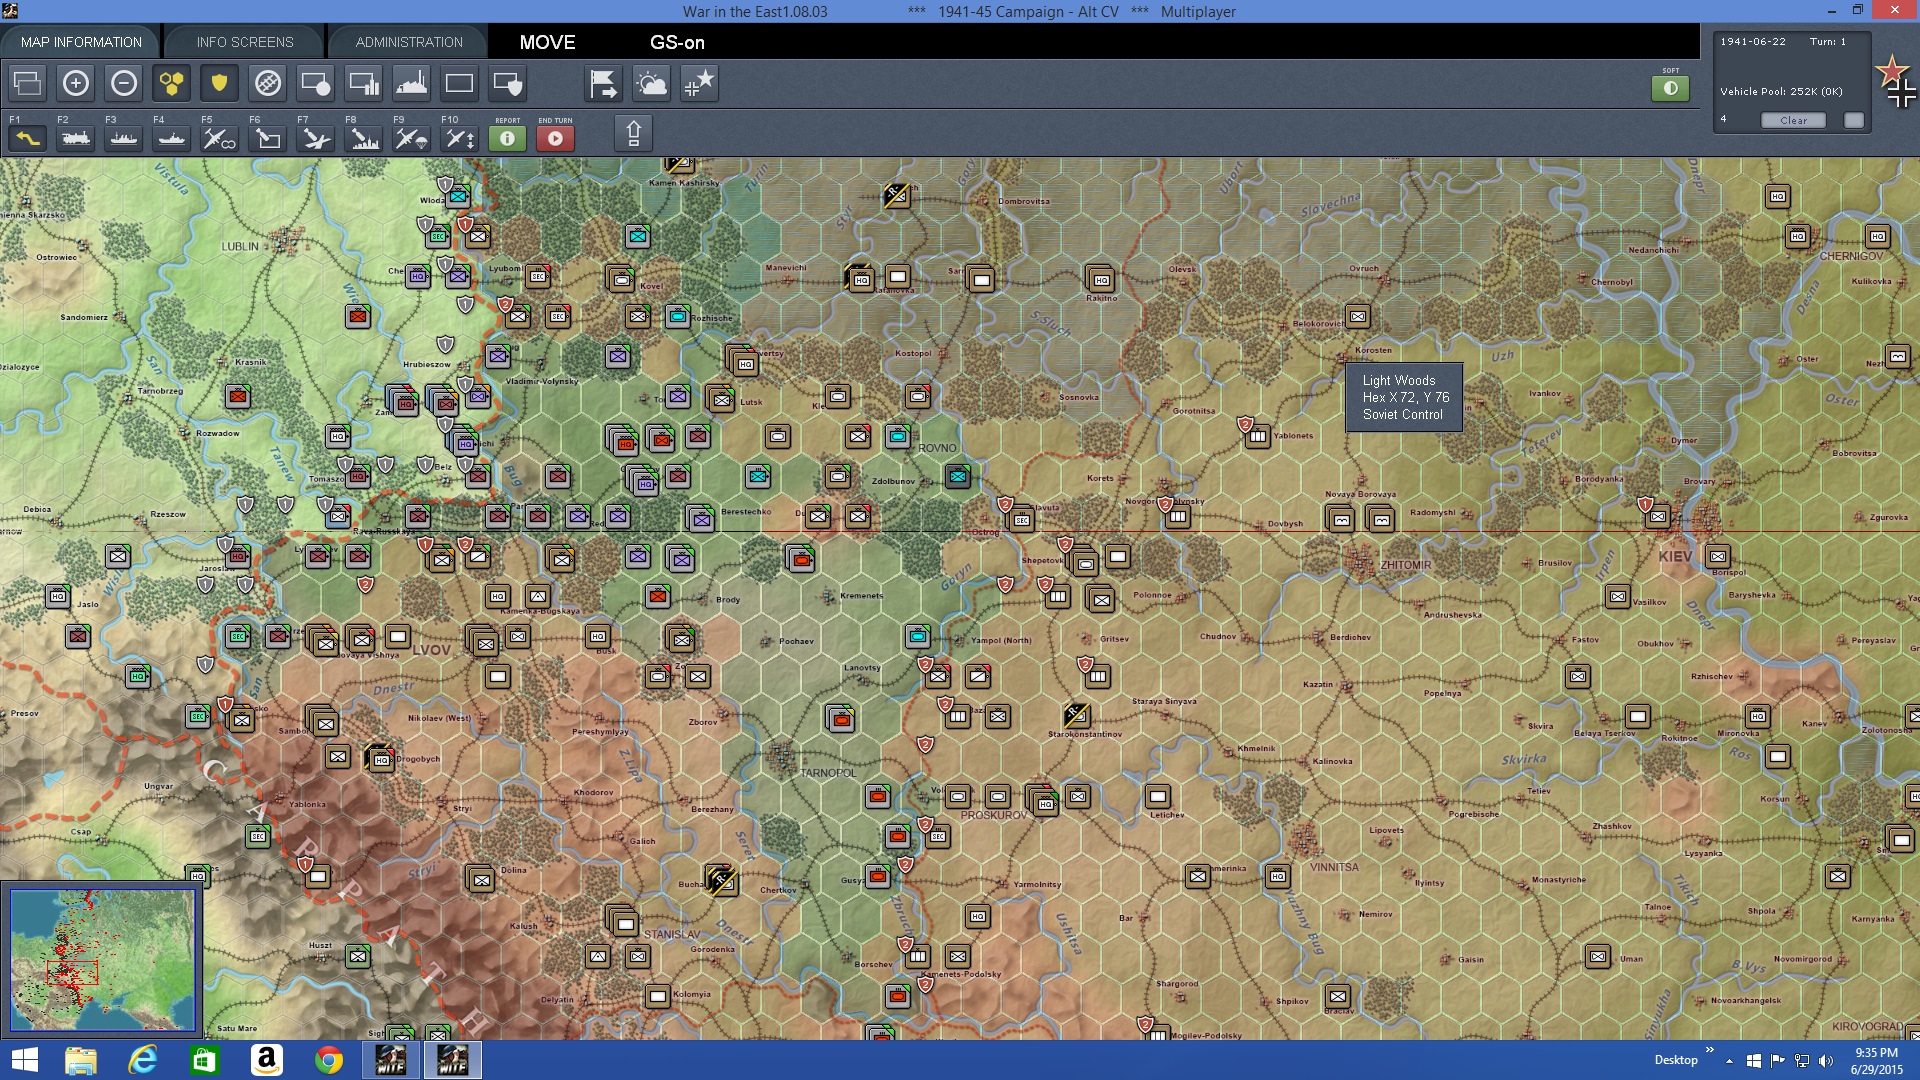
Task: Toggle the rail network overlay icon
Action: click(267, 83)
